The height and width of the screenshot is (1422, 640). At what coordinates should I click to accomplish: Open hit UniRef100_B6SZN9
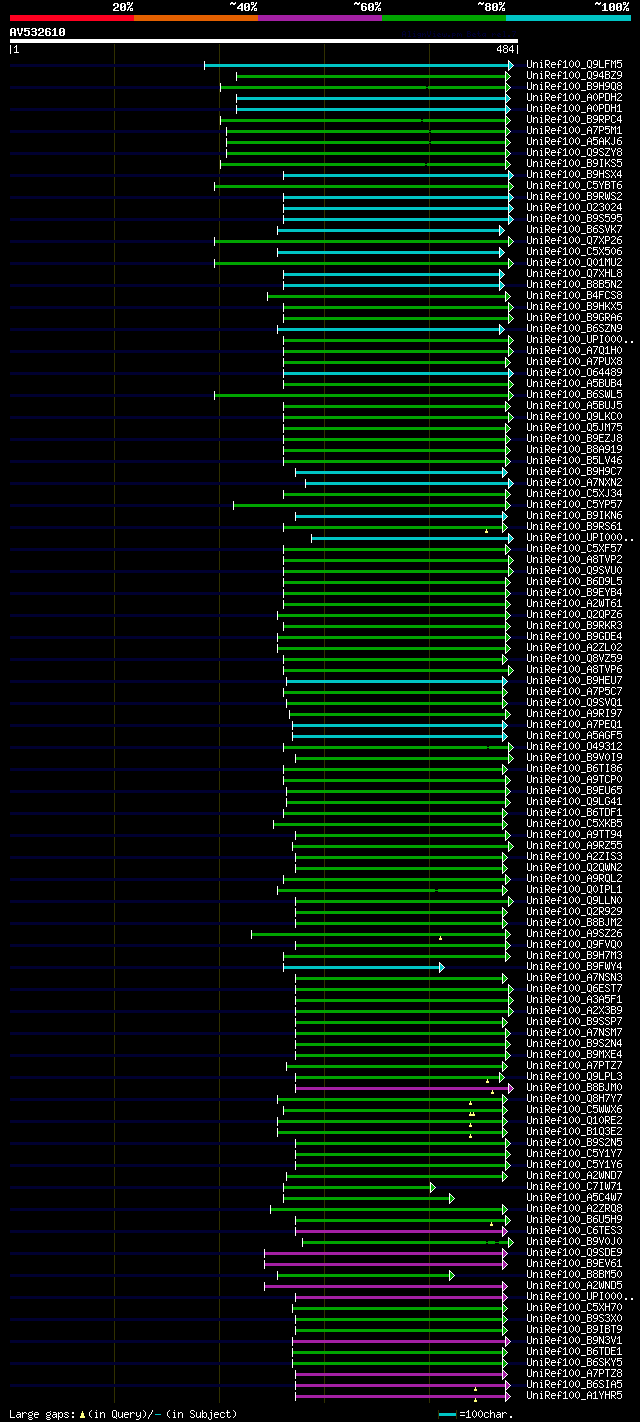coord(574,329)
